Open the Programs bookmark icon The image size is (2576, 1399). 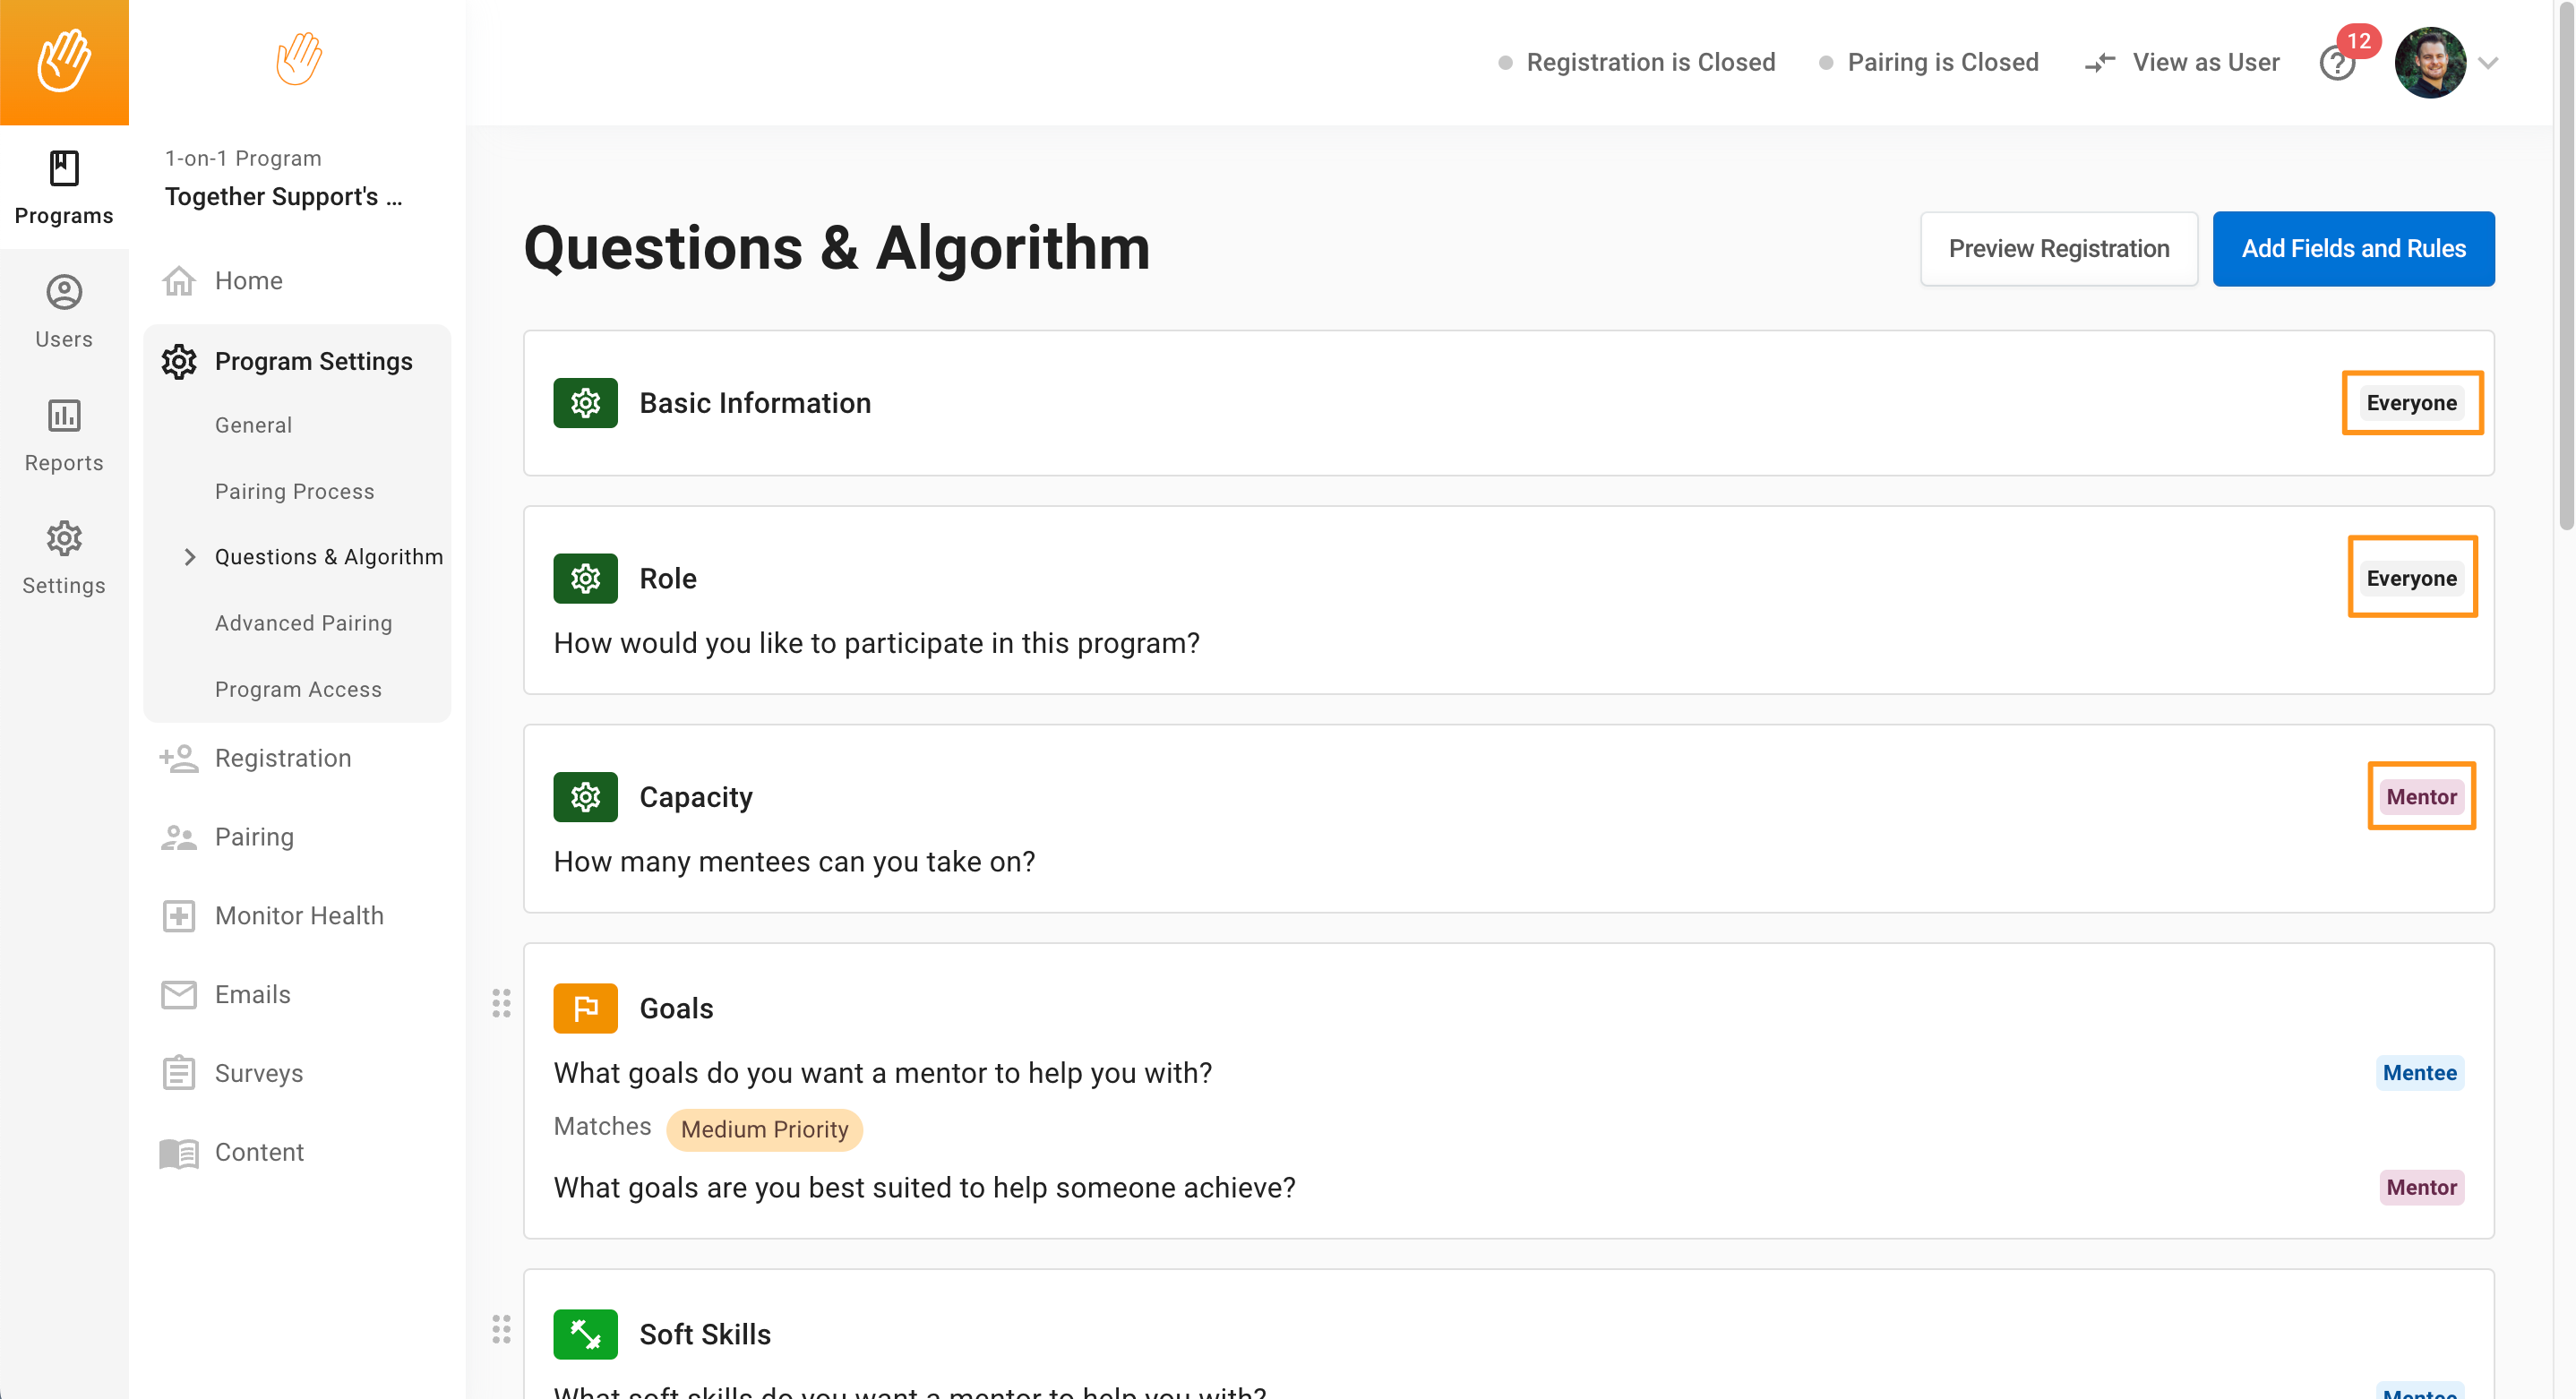[64, 168]
